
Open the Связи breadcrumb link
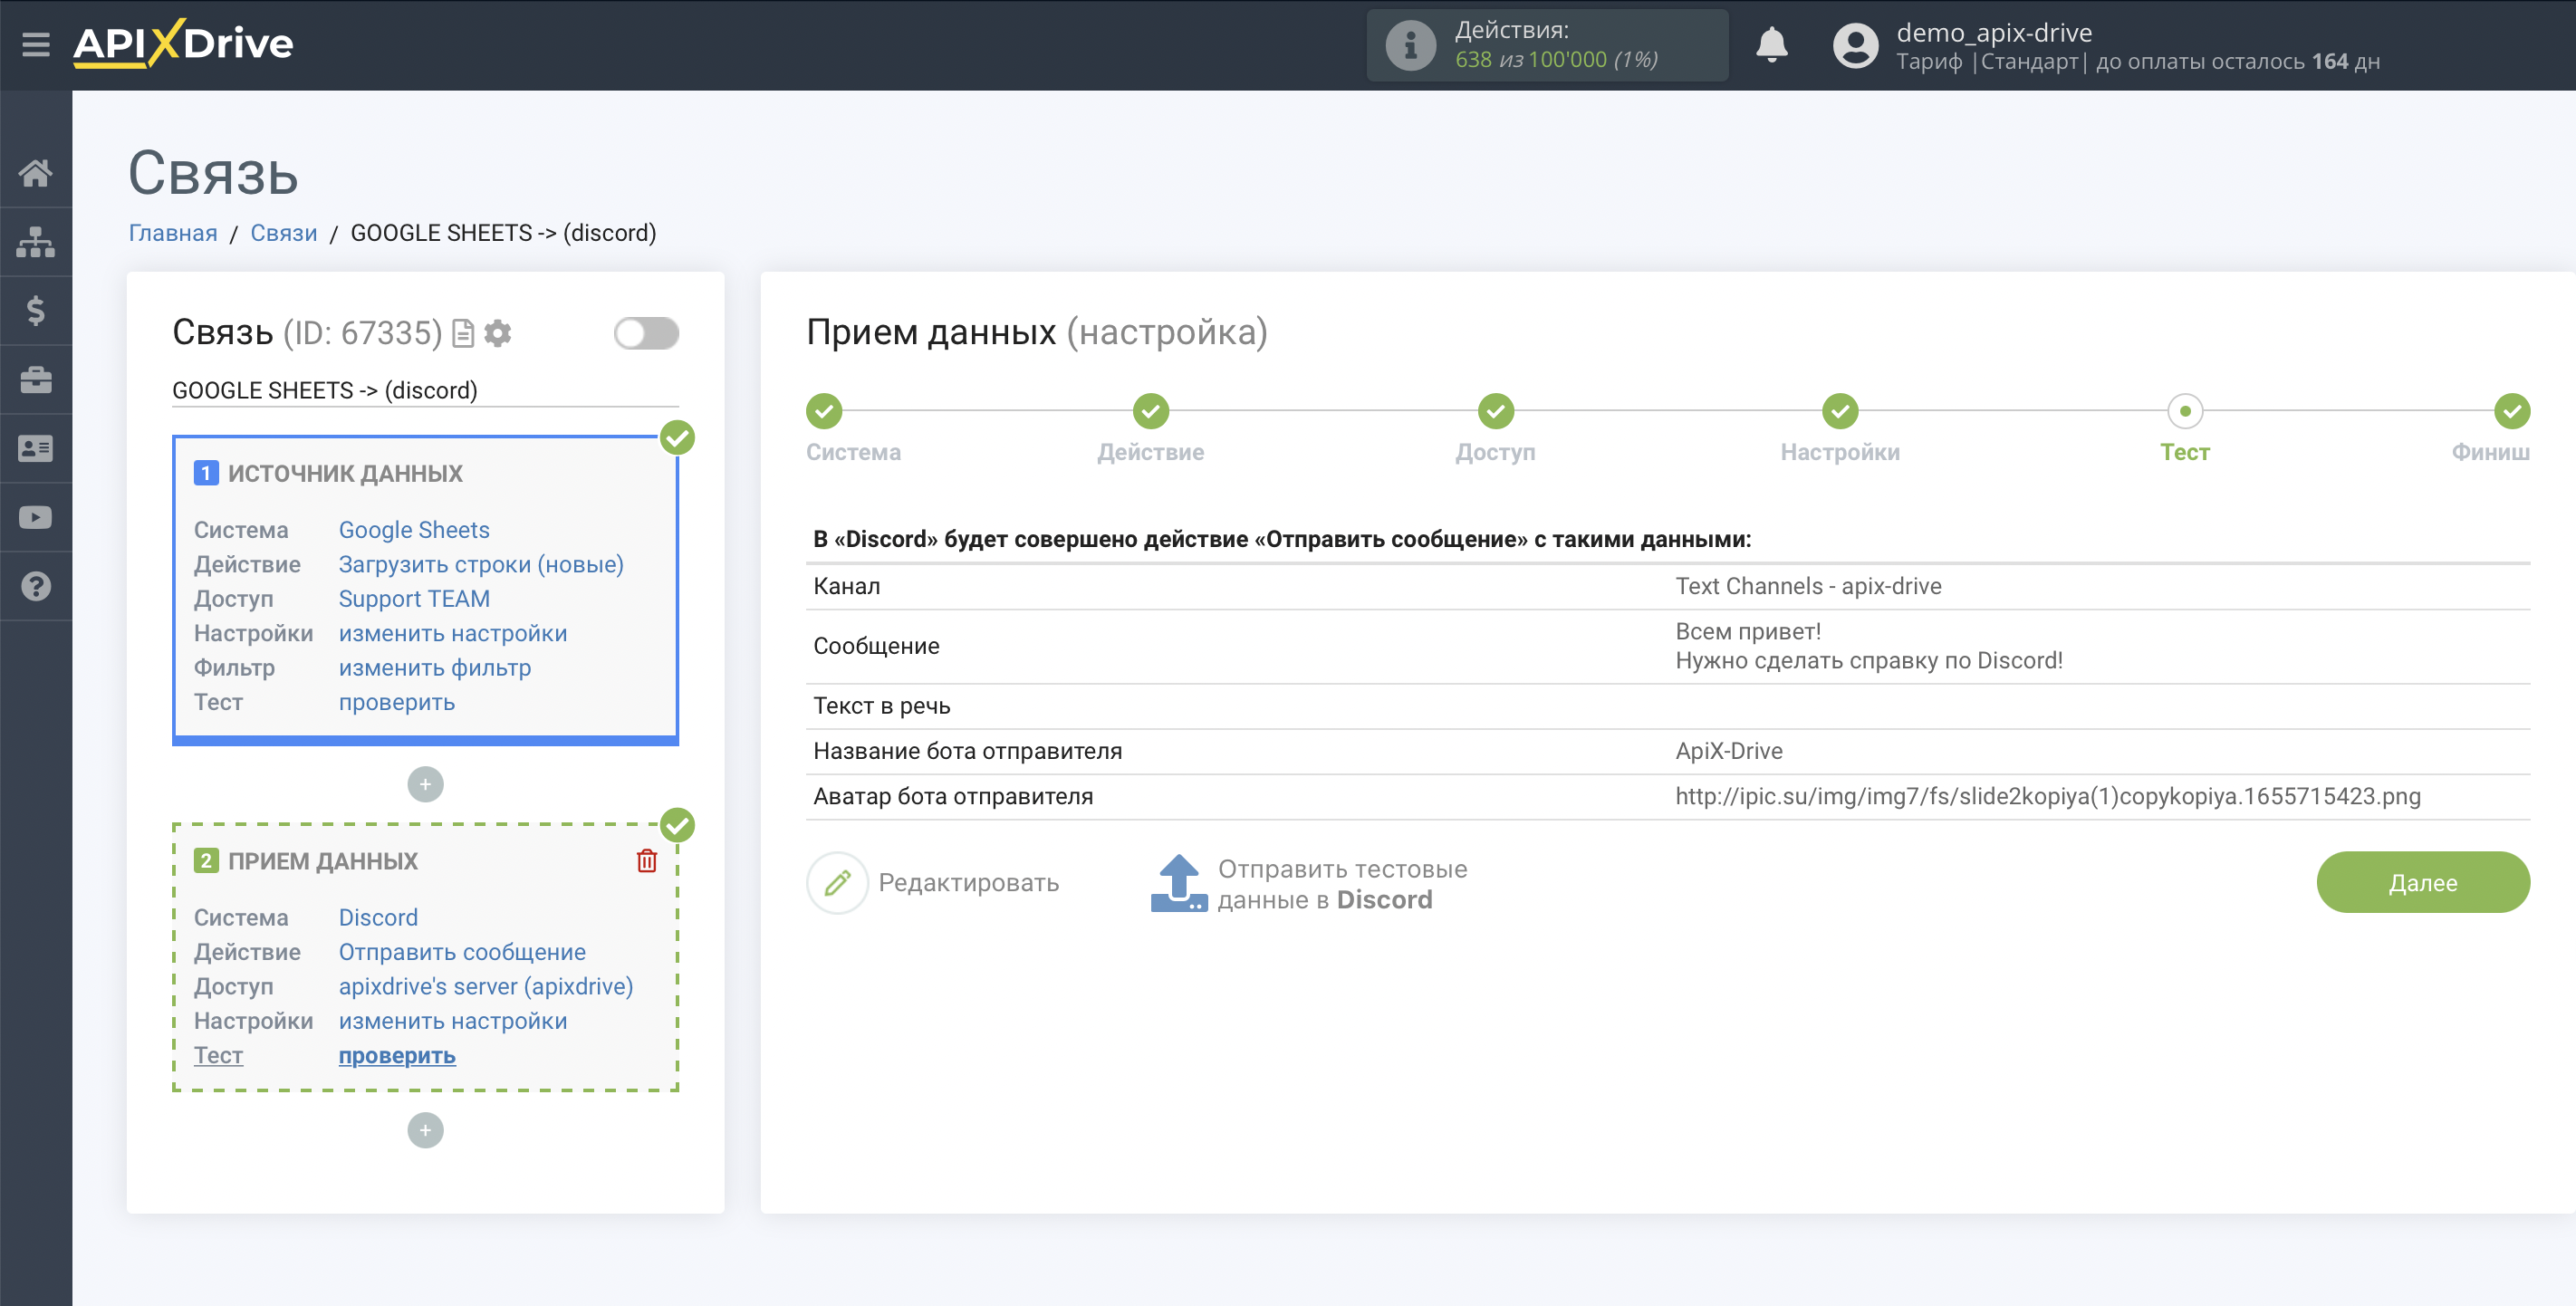click(283, 233)
